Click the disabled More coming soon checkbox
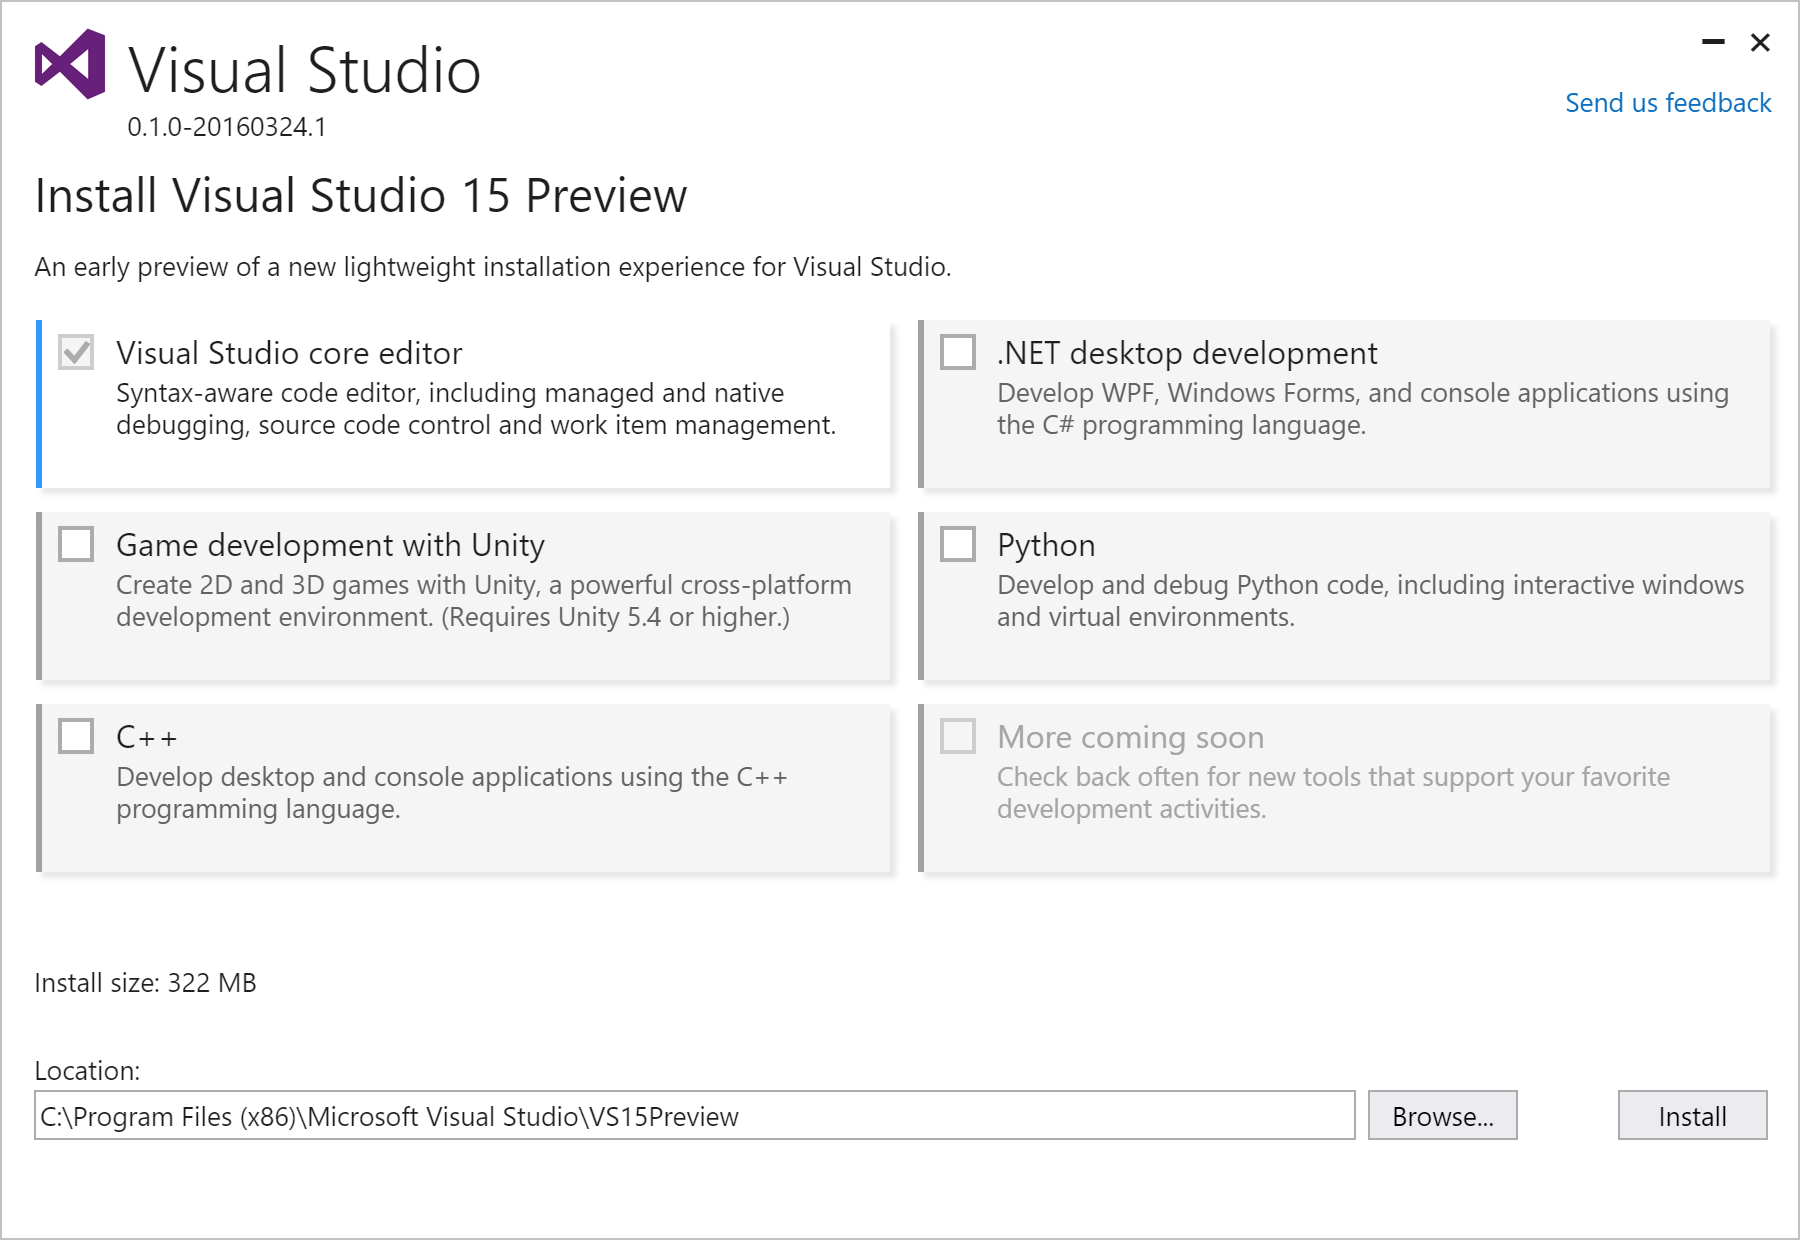 (959, 737)
